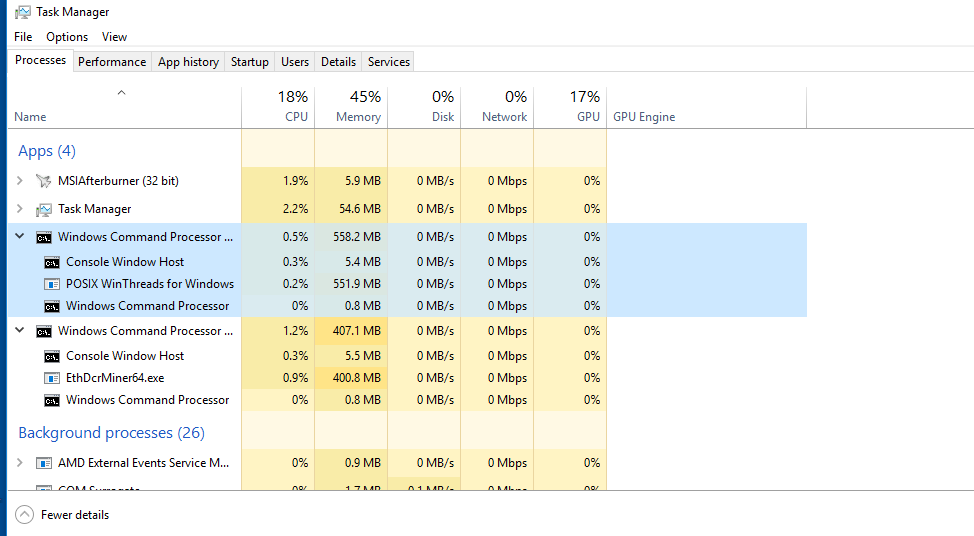Viewport: 974px width, 536px height.
Task: Click the Task Manager process row icon
Action: click(x=43, y=209)
